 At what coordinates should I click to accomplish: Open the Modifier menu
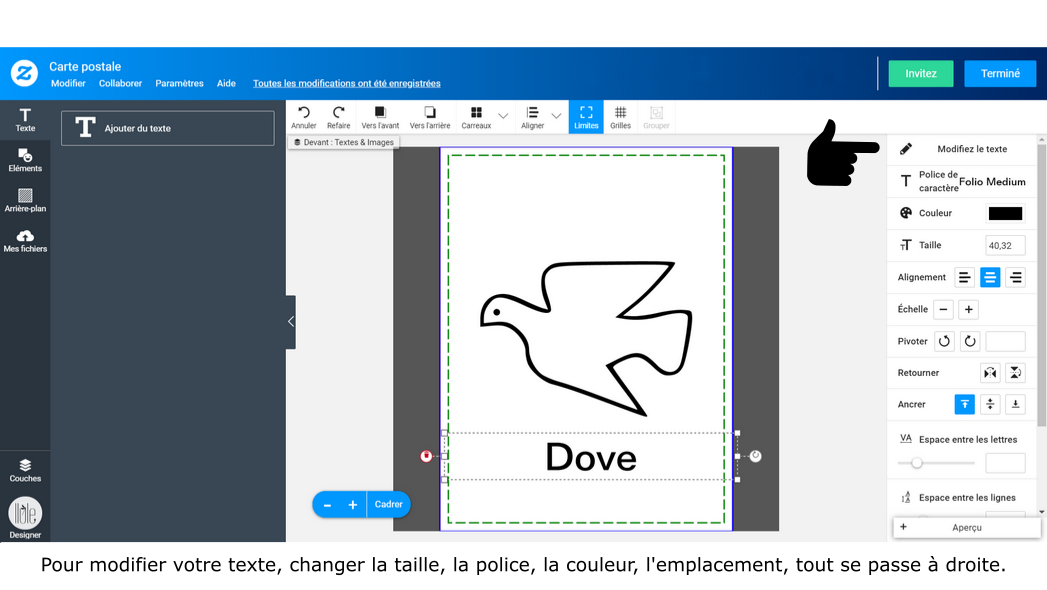[x=68, y=83]
